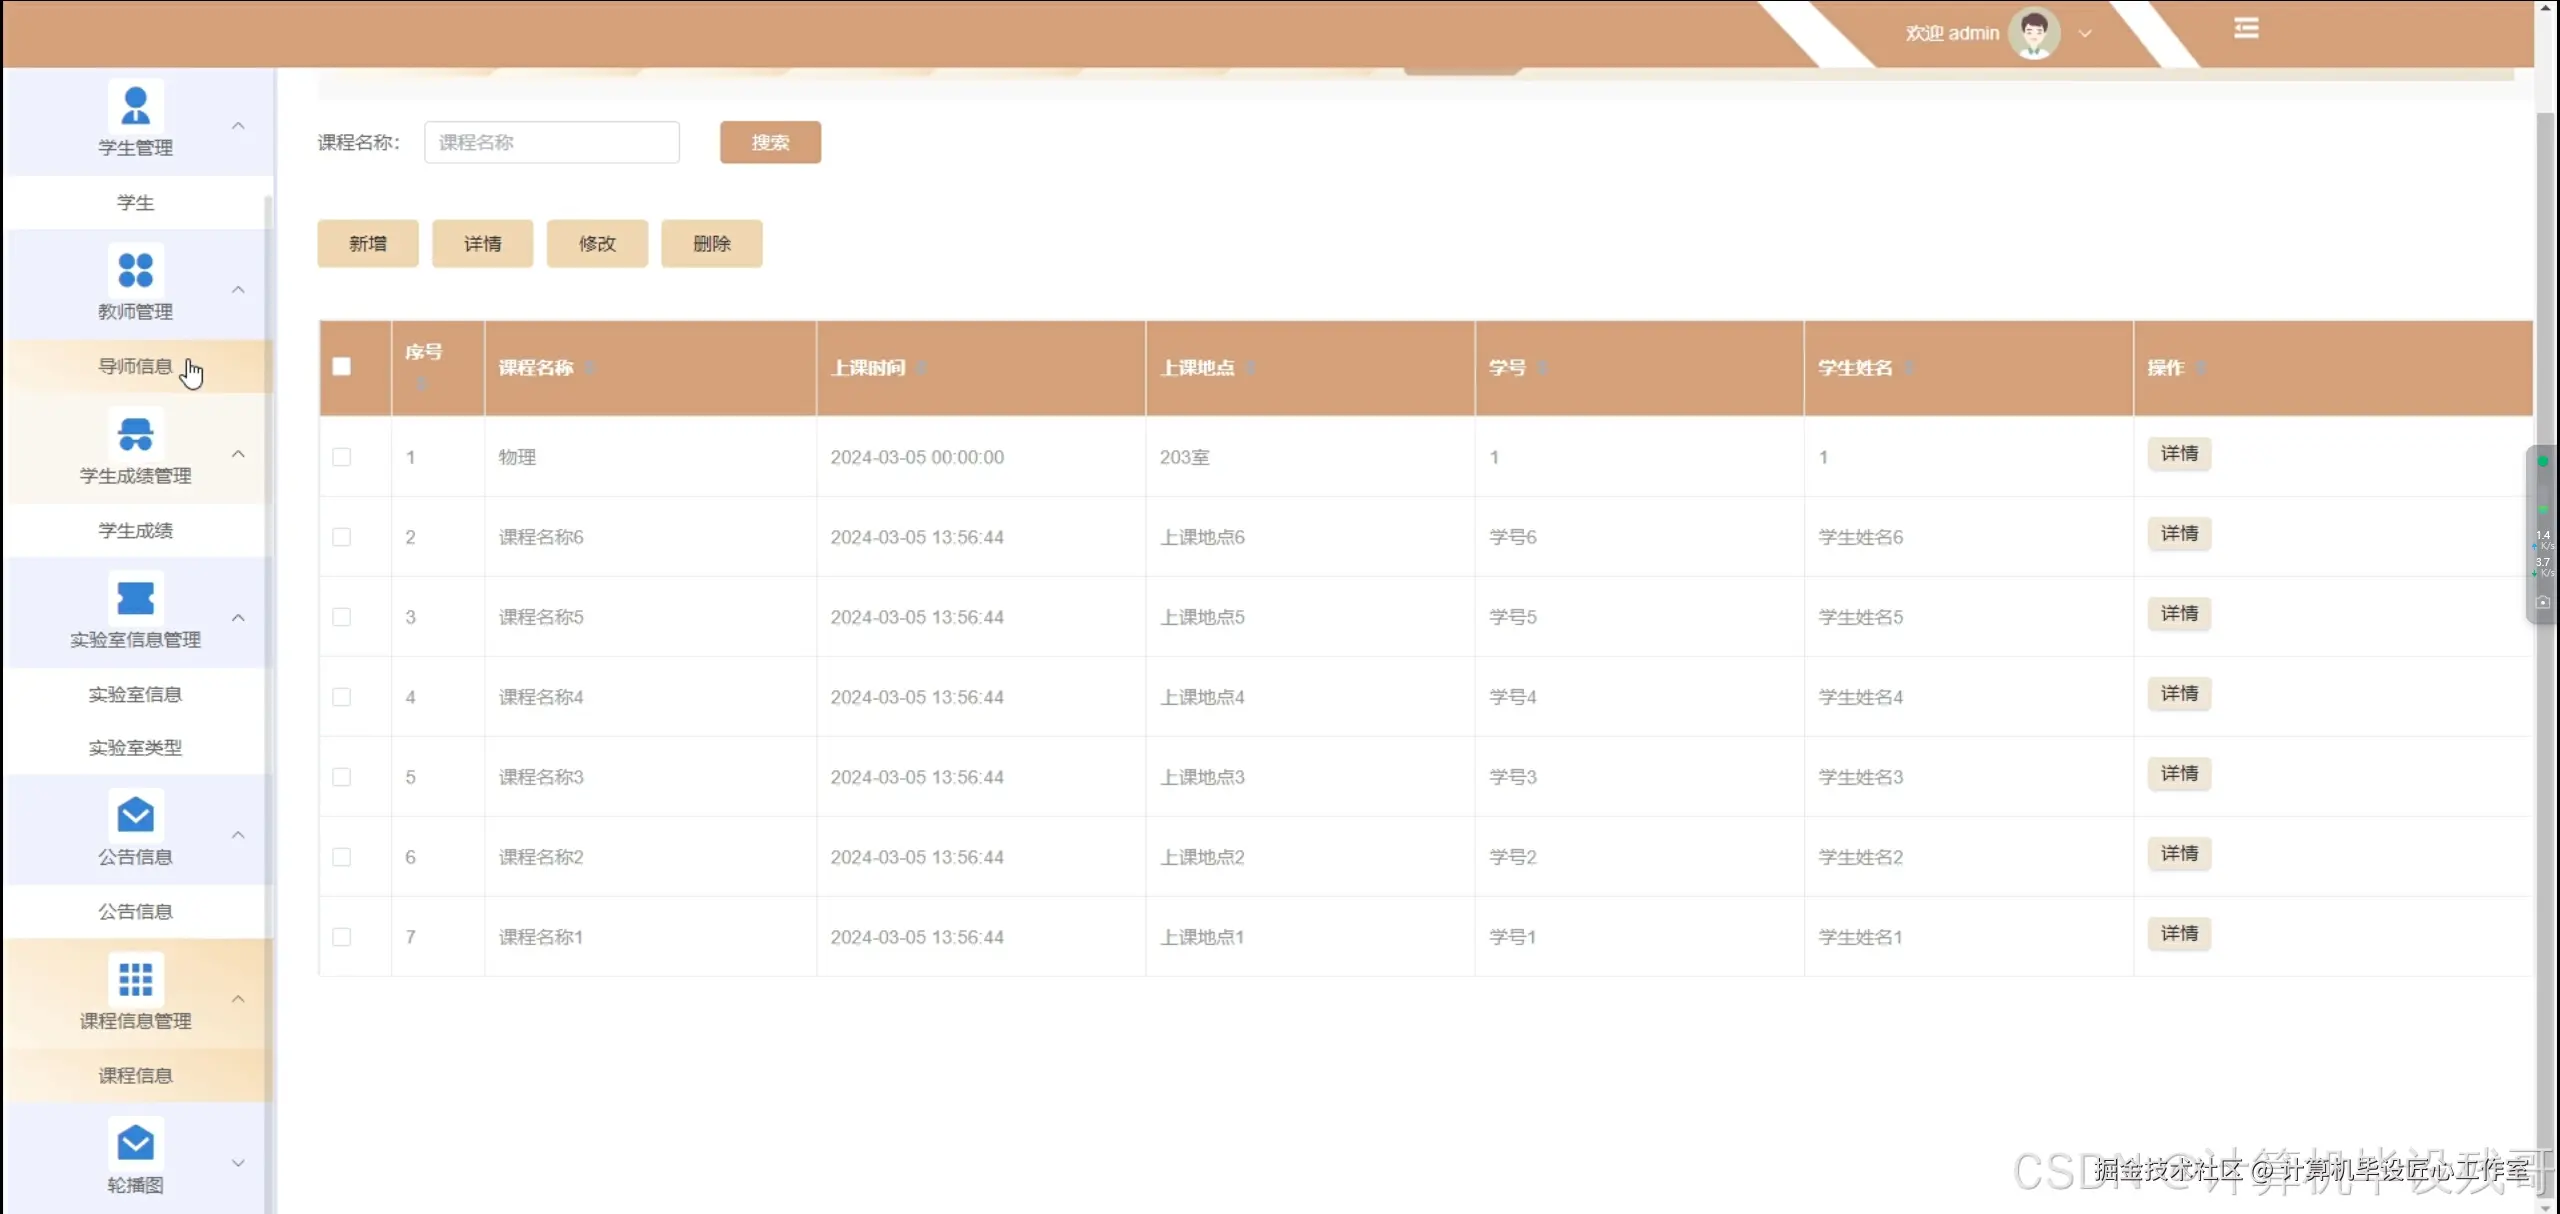Click the 课程信息管理 grid icon
This screenshot has width=2560, height=1214.
[135, 978]
